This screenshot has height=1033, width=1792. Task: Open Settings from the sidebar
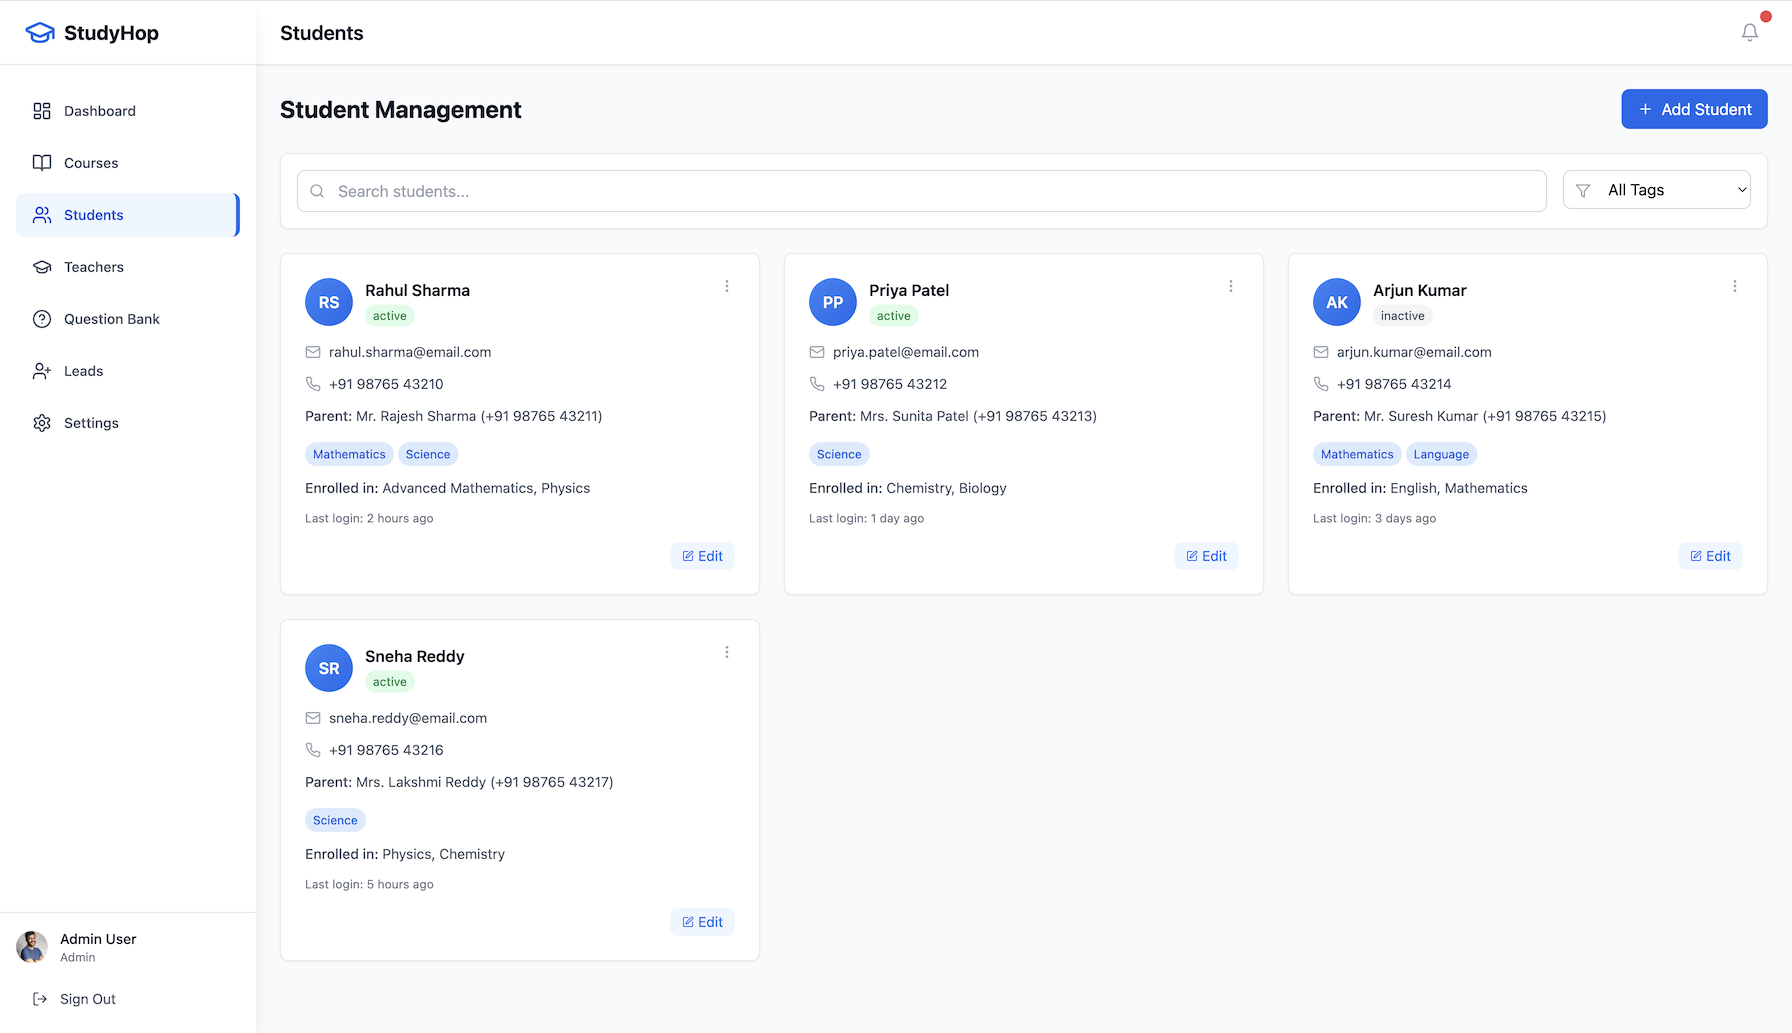[x=91, y=423]
